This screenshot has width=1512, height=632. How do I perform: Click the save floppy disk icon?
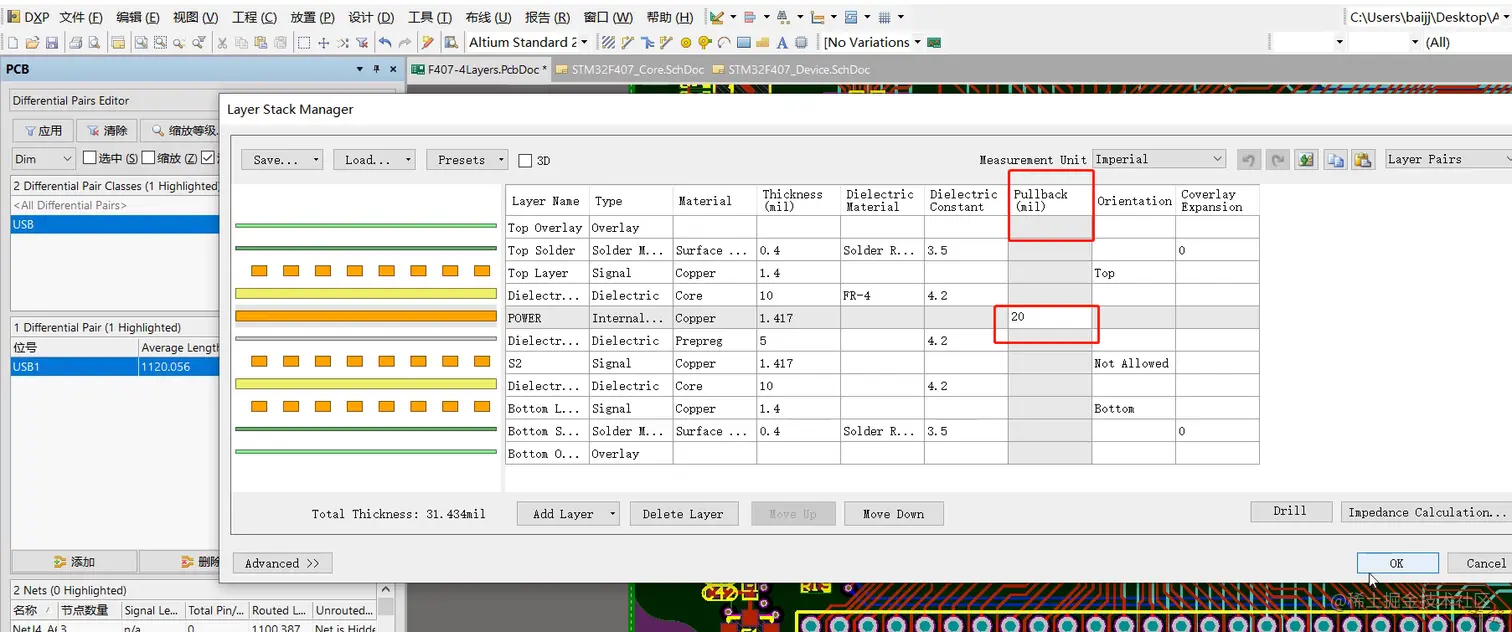51,43
